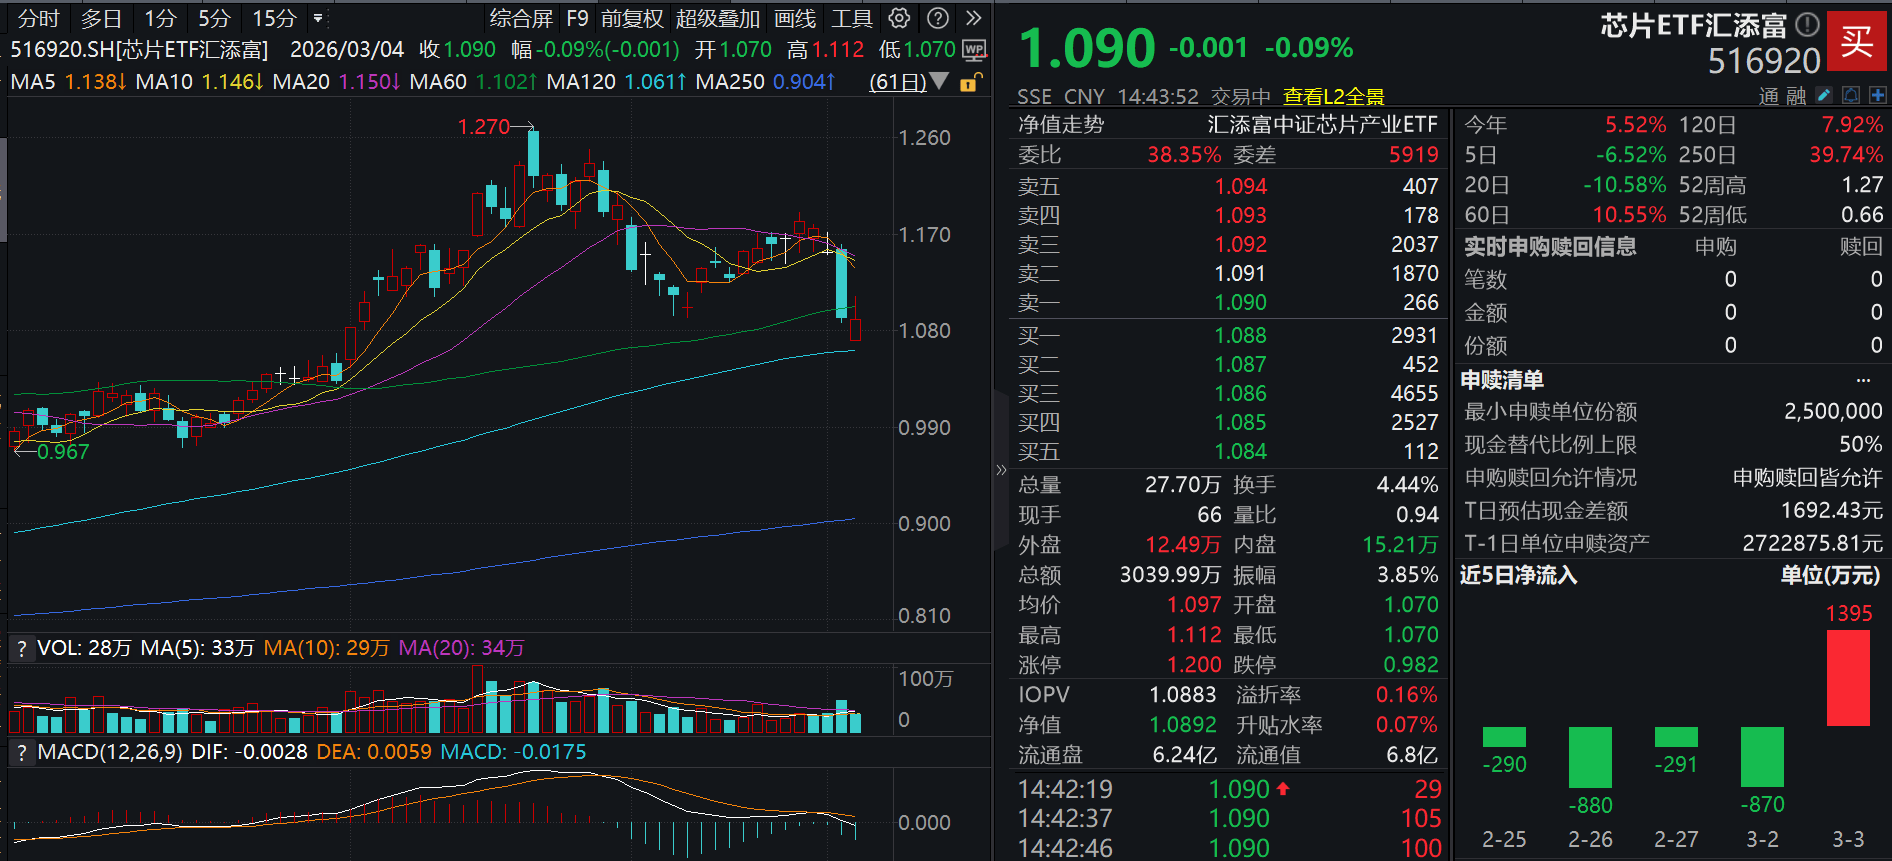
Task: Click the WP monitor icon beside low price
Action: point(973,50)
